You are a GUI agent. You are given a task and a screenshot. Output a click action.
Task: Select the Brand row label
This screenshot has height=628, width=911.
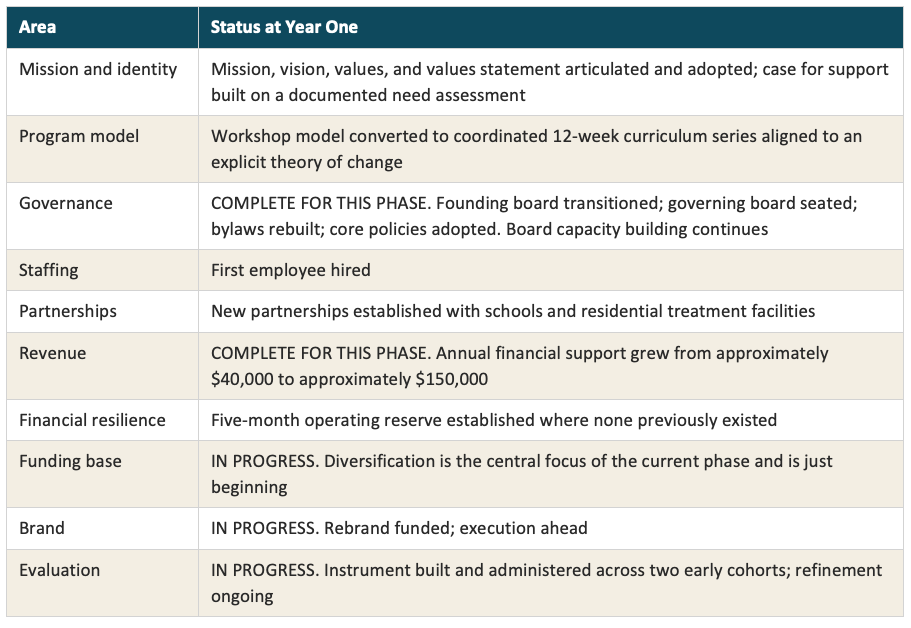click(x=42, y=528)
